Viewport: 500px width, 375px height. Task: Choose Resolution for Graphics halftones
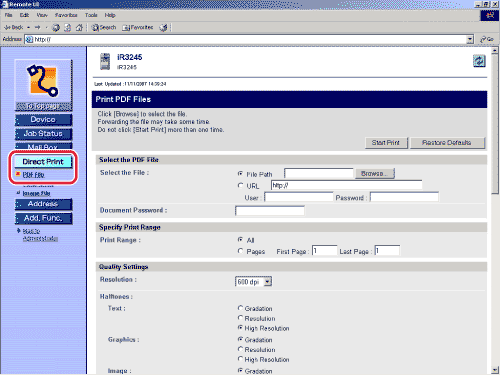click(x=240, y=349)
